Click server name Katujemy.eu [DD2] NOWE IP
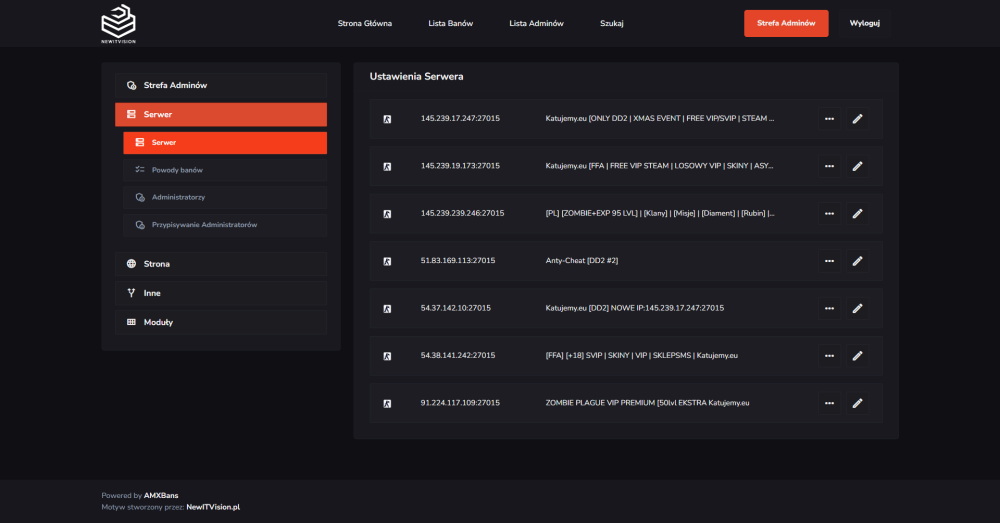Viewport: 1000px width, 523px height. point(635,308)
